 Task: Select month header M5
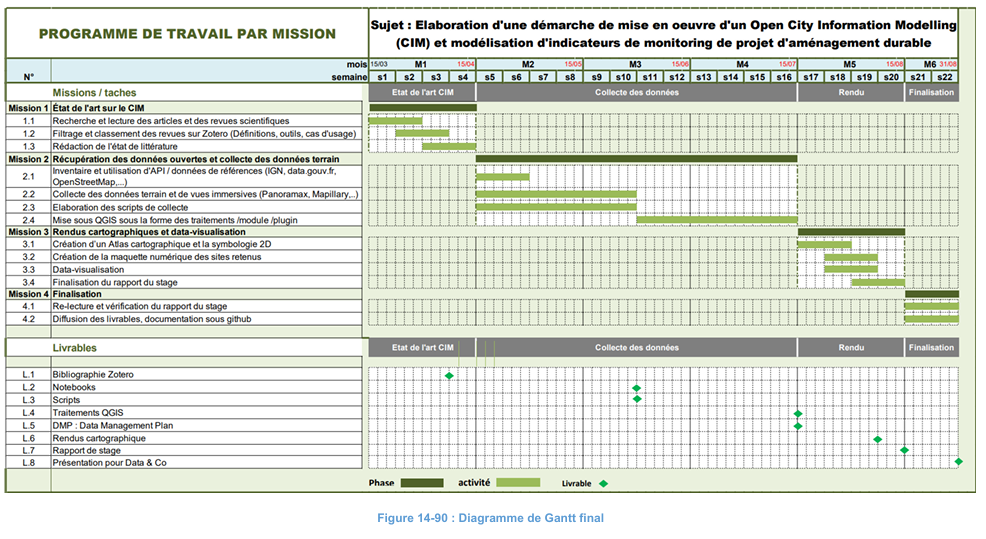850,64
